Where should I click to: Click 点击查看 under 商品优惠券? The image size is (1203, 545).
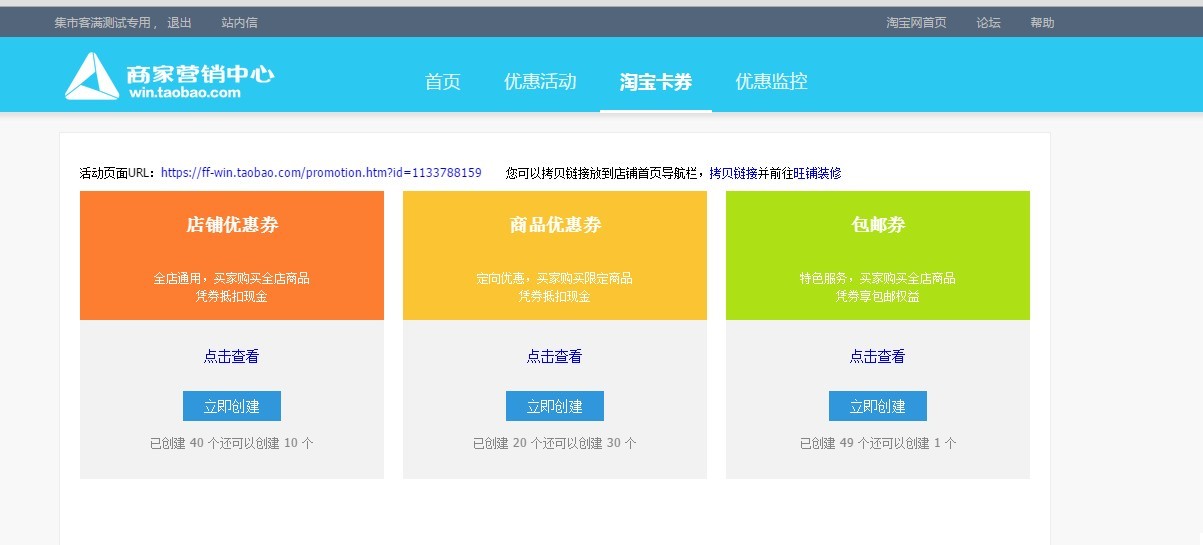tap(554, 356)
